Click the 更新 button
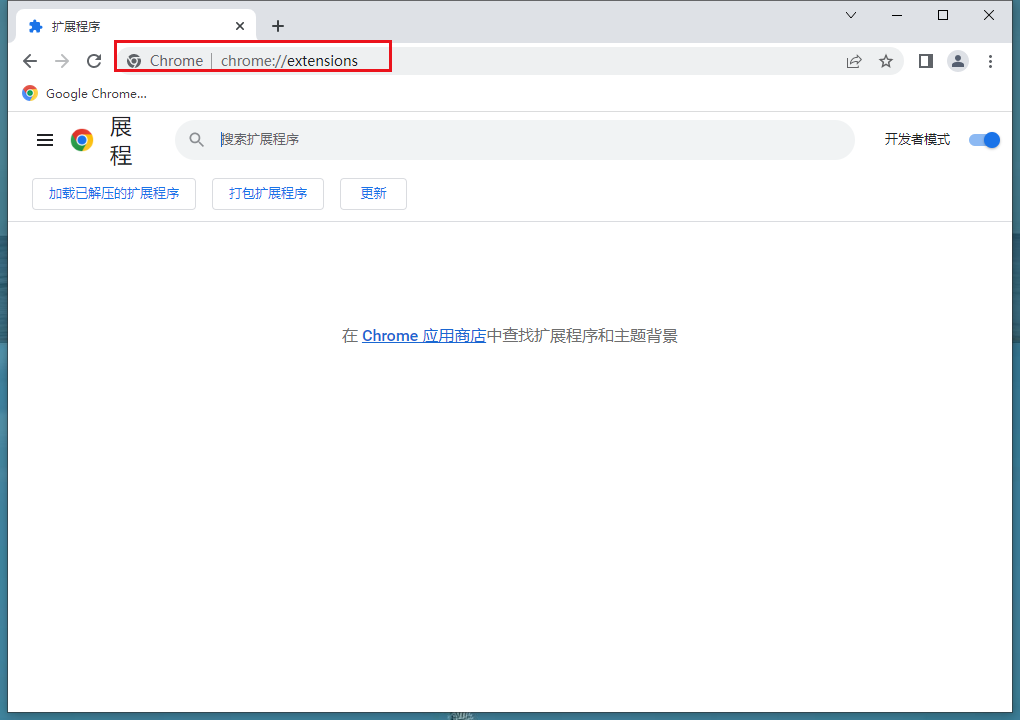This screenshot has height=720, width=1020. 373,194
